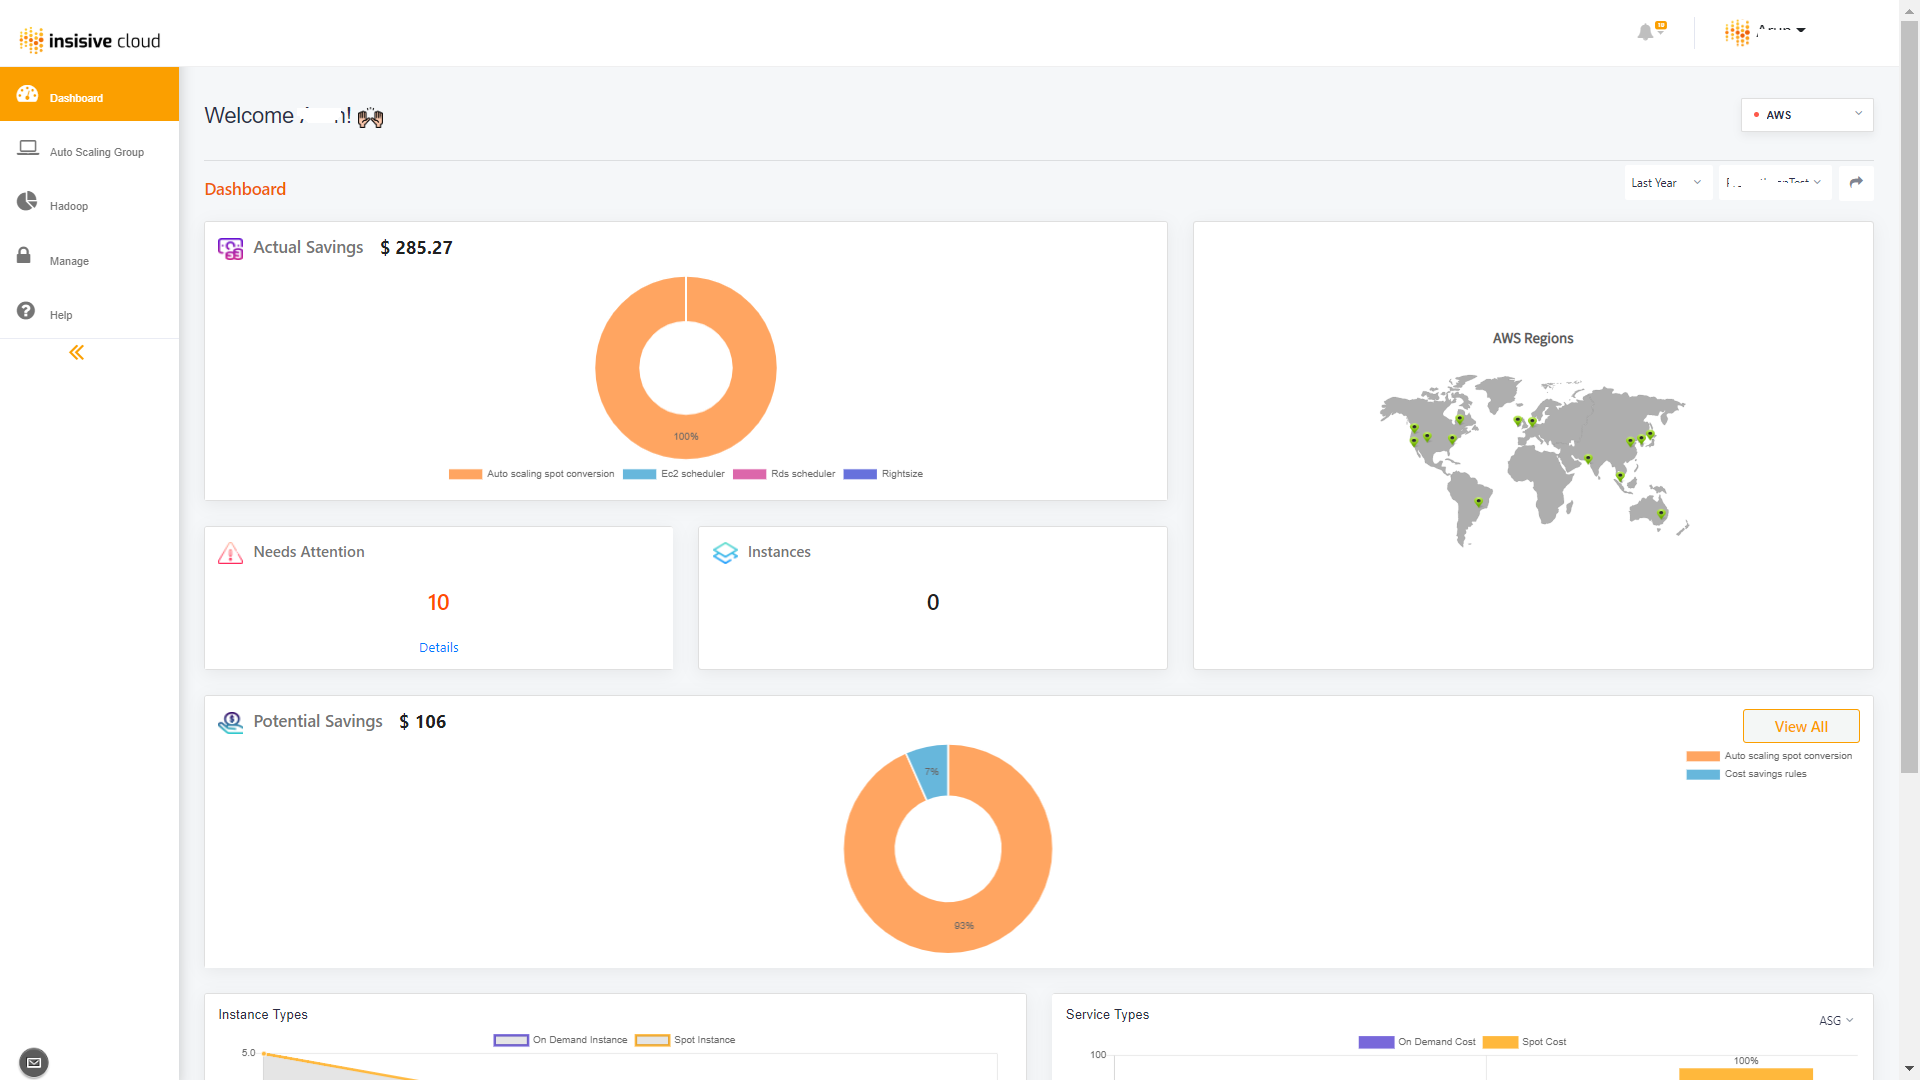Screen dimensions: 1920x1080
Task: Select Dashboard in the sidebar
Action: [x=76, y=98]
